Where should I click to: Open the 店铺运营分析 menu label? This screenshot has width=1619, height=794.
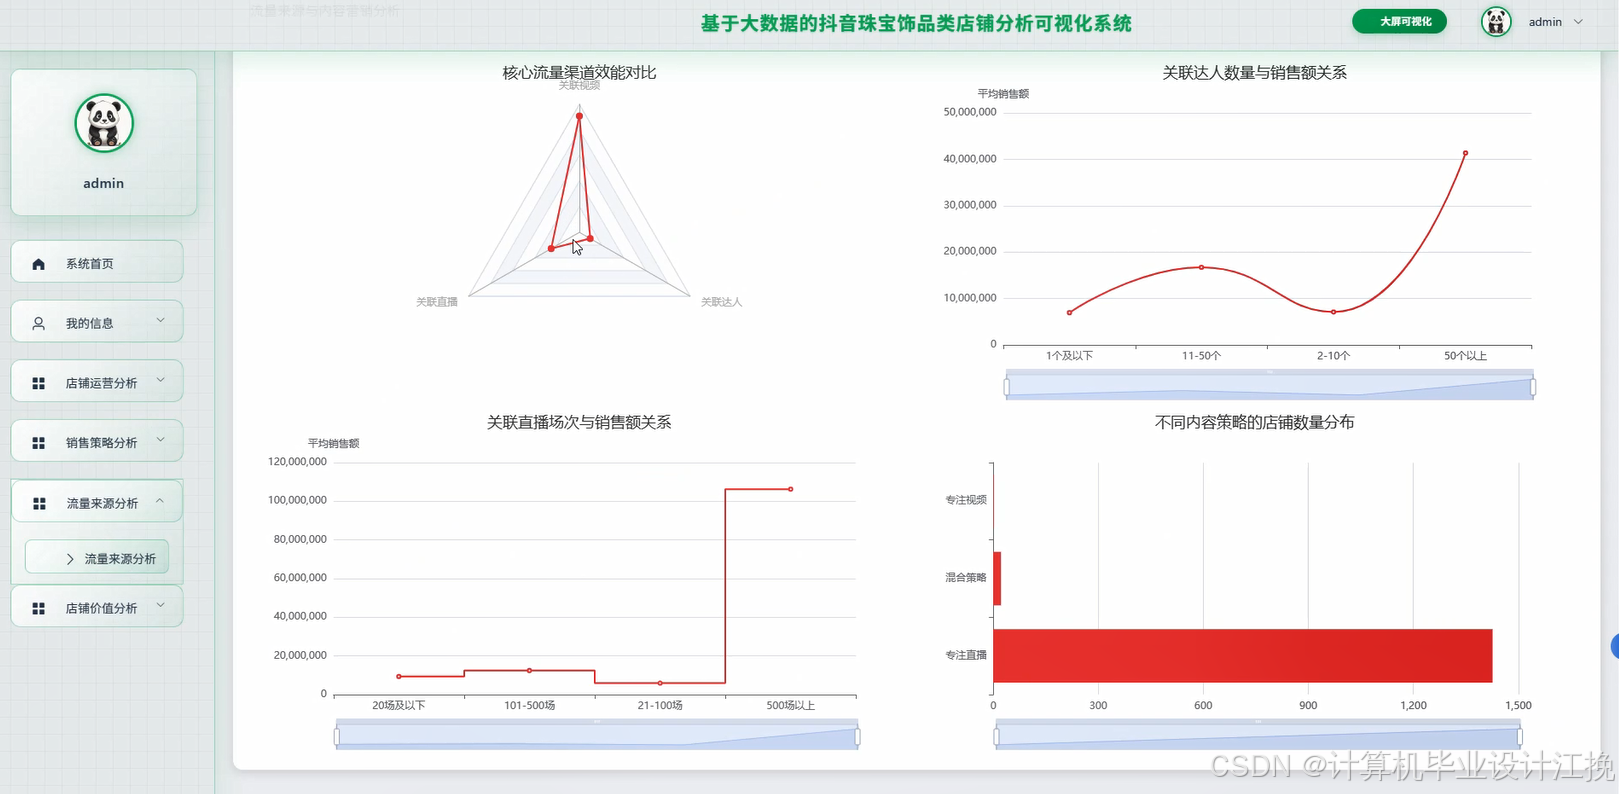[x=102, y=384]
